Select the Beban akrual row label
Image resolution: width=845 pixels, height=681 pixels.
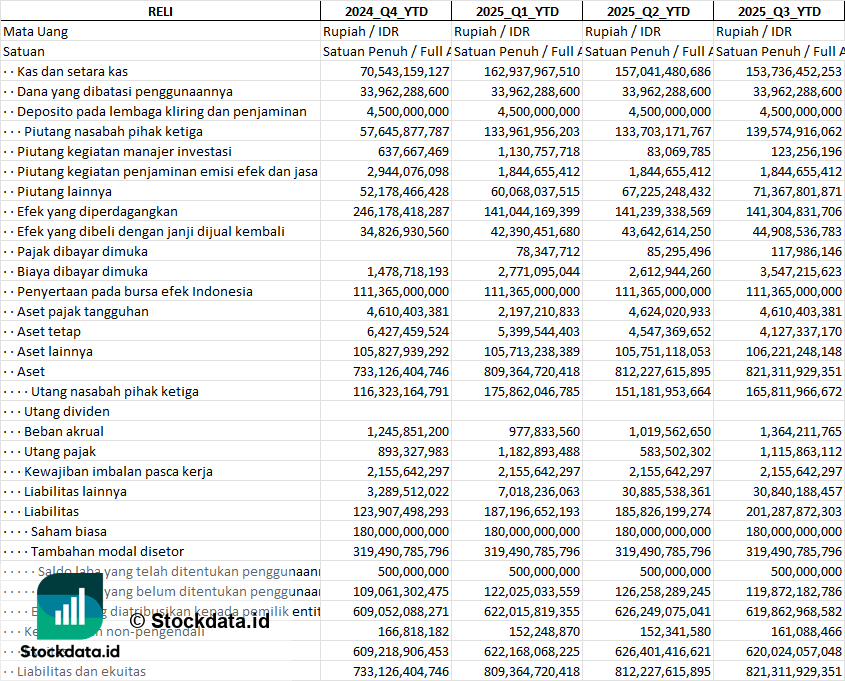64,431
